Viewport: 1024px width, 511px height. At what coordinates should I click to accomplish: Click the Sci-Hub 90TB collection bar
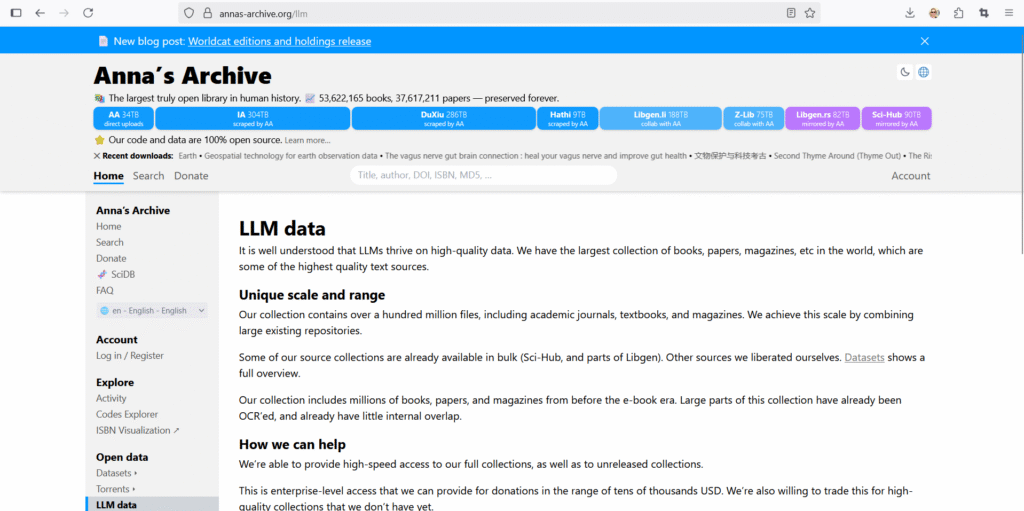pos(896,118)
